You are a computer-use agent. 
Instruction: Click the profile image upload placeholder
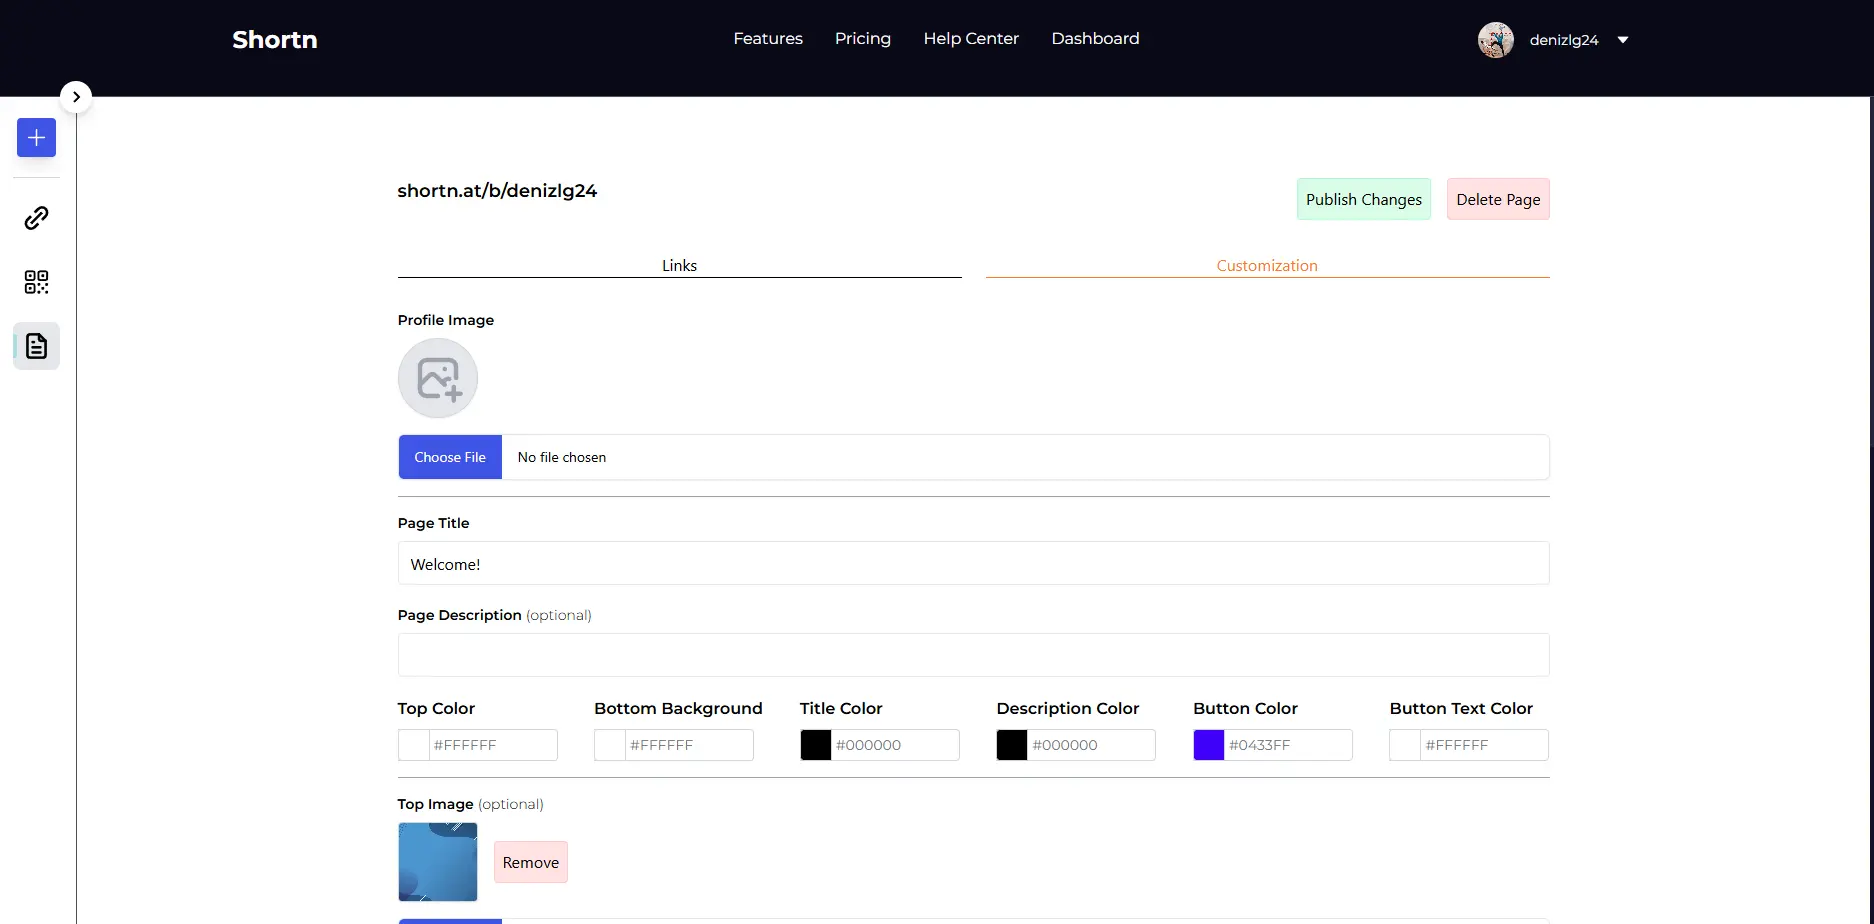[x=438, y=378]
